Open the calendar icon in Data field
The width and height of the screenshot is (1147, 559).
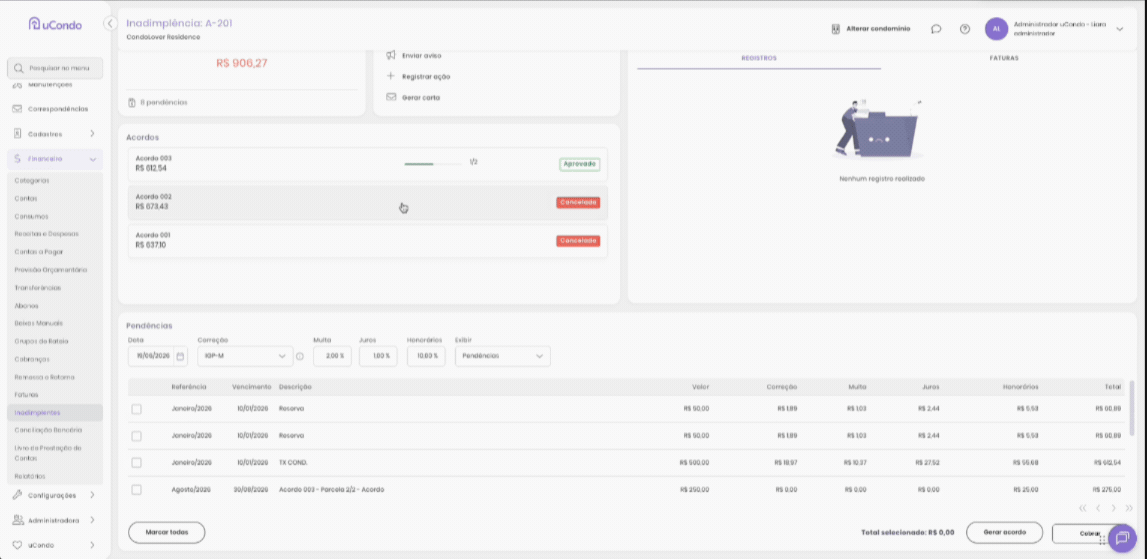[180, 356]
